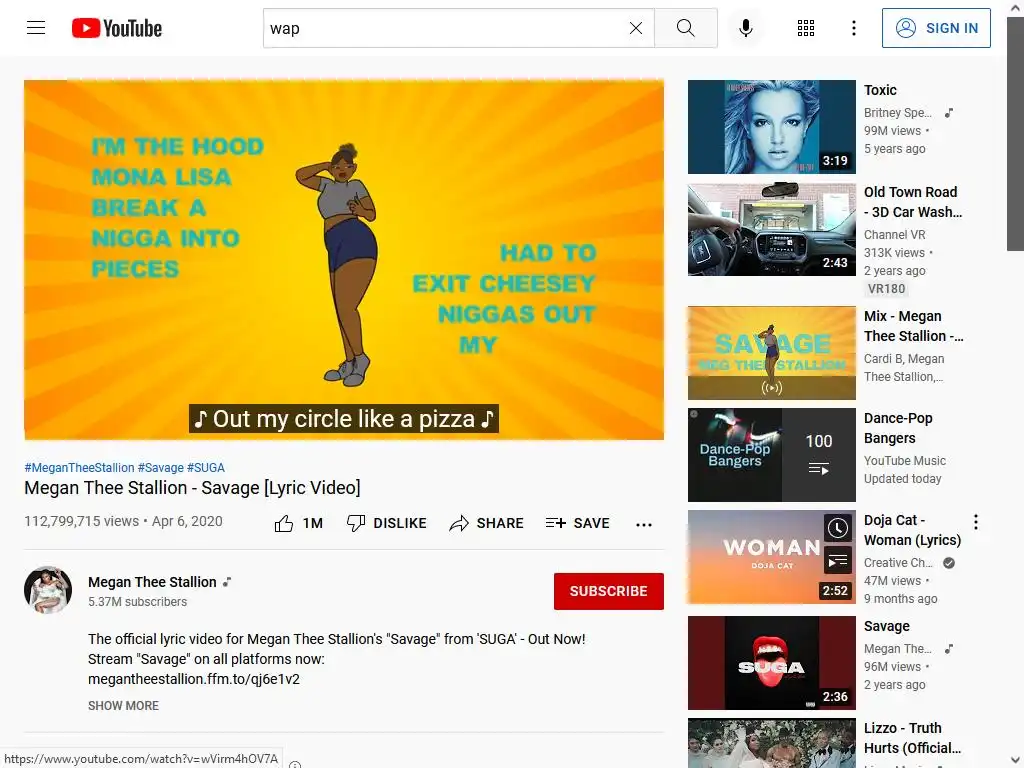Open Doja Cat - Woman (Lyrics) title

tap(912, 530)
